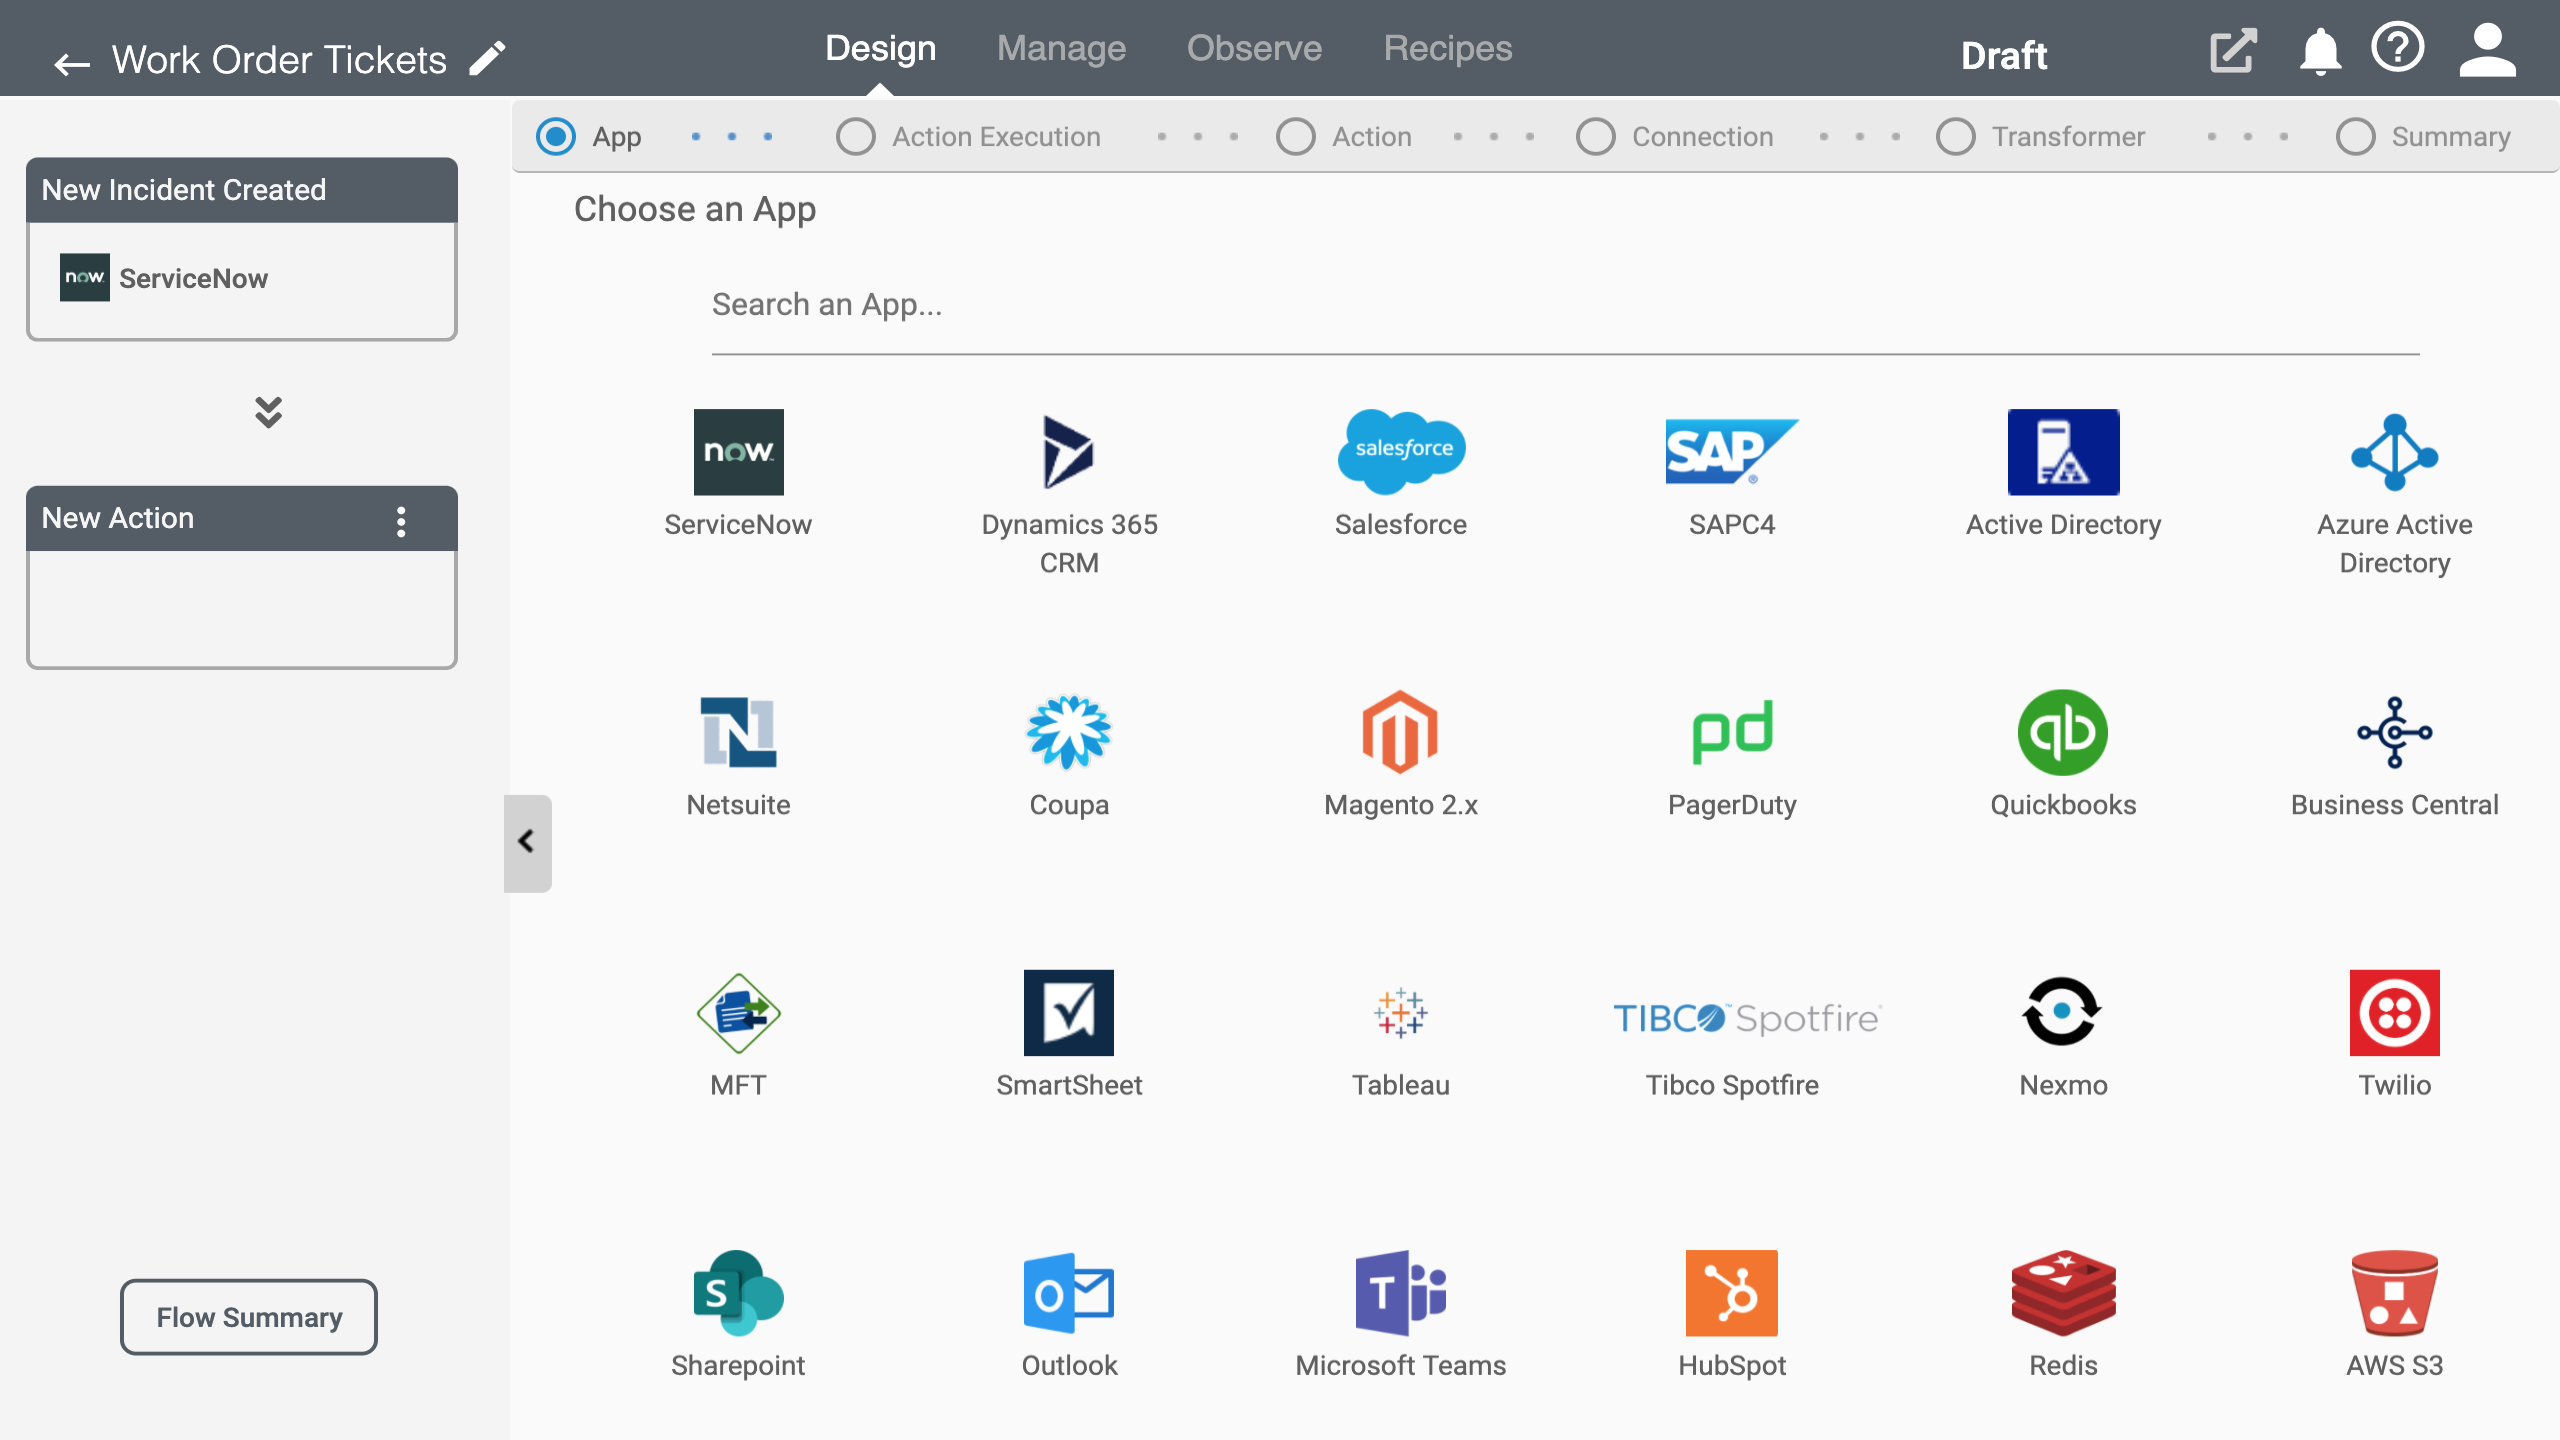The height and width of the screenshot is (1440, 2560).
Task: Open the user profile icon
Action: [2487, 50]
